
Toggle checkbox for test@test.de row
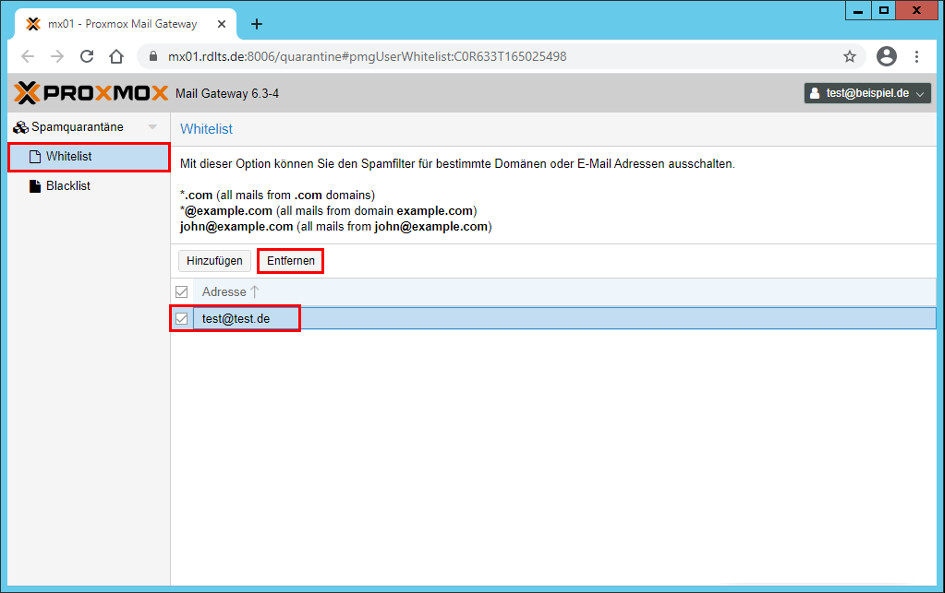click(182, 319)
